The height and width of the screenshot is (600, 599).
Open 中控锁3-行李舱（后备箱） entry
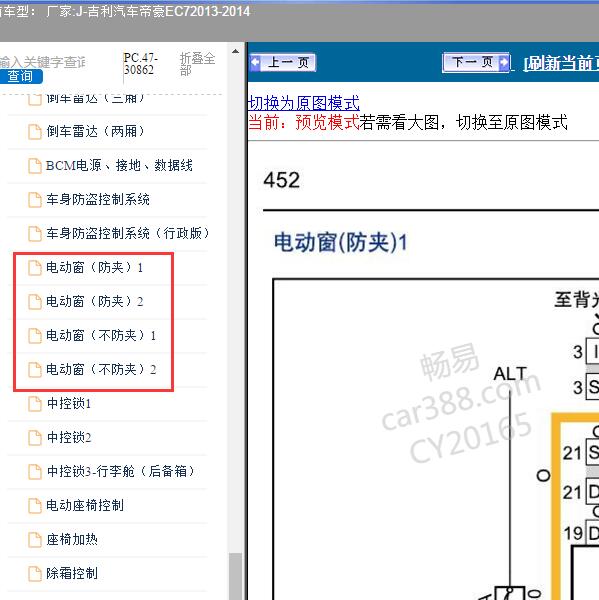tap(121, 471)
